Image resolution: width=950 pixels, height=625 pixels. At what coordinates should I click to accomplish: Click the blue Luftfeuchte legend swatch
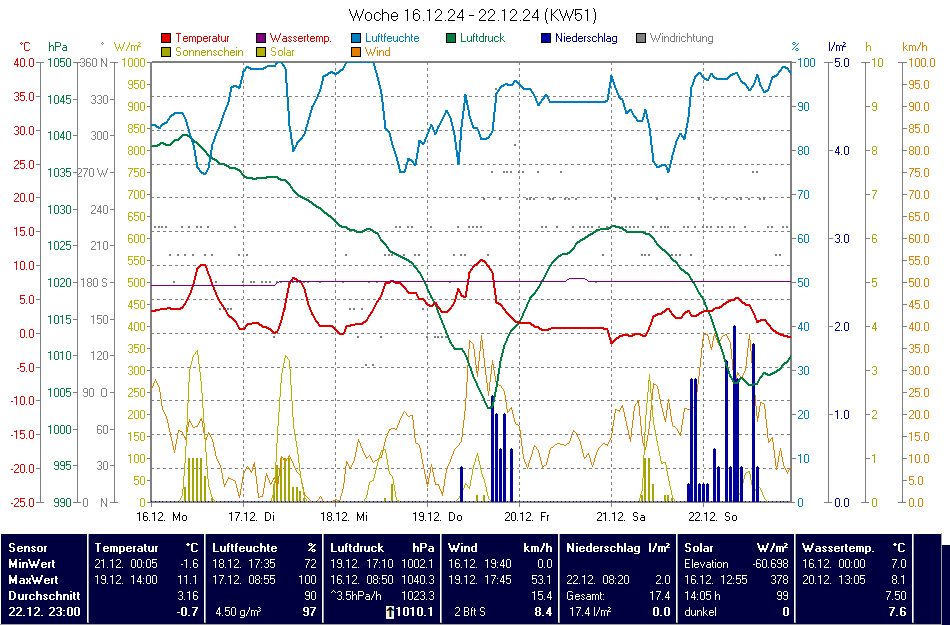(x=356, y=38)
